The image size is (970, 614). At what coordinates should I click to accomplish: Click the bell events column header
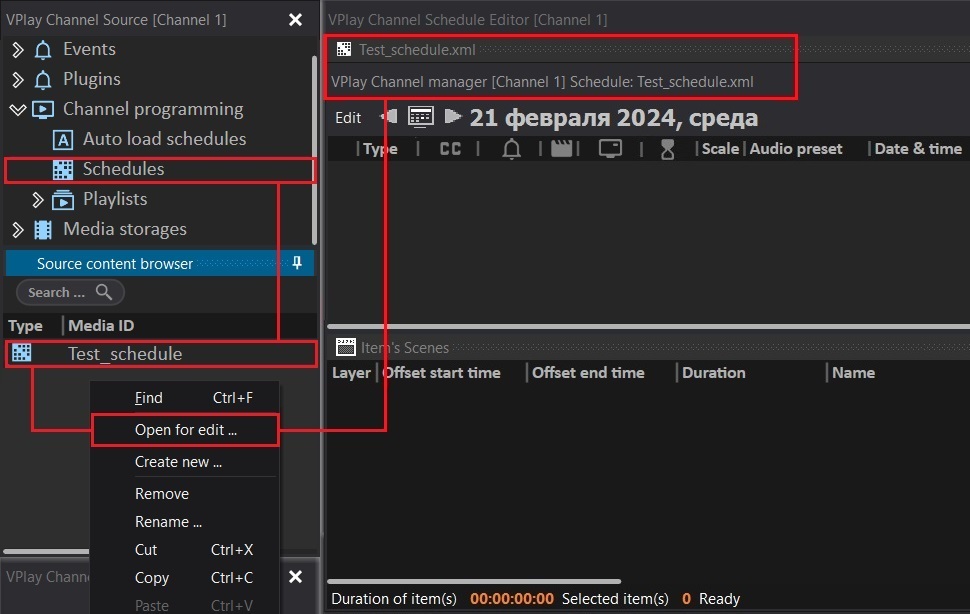click(x=511, y=149)
